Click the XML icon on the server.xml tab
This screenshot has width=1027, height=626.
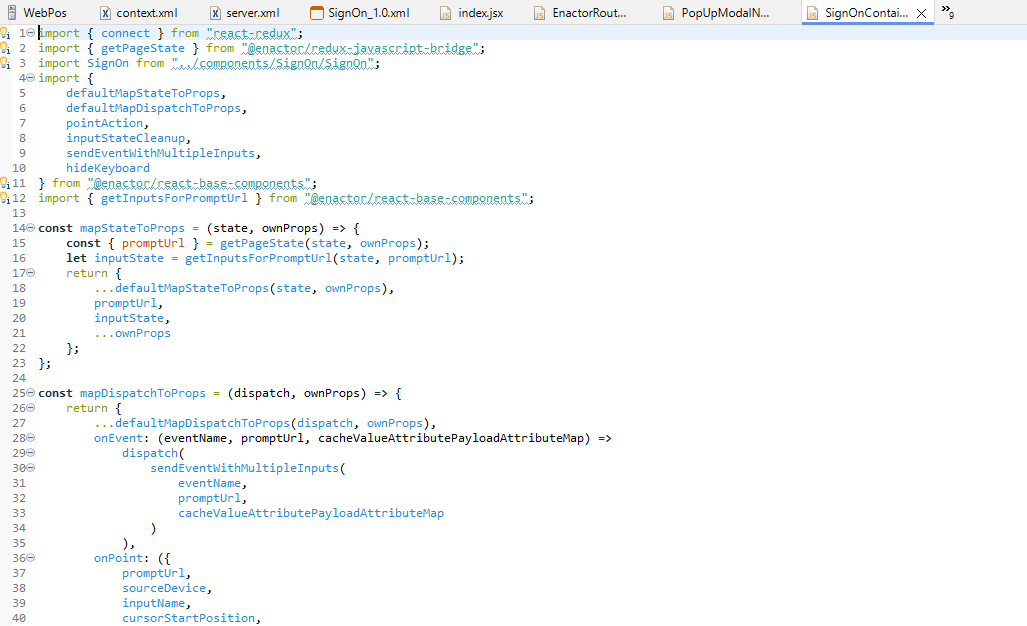click(217, 14)
